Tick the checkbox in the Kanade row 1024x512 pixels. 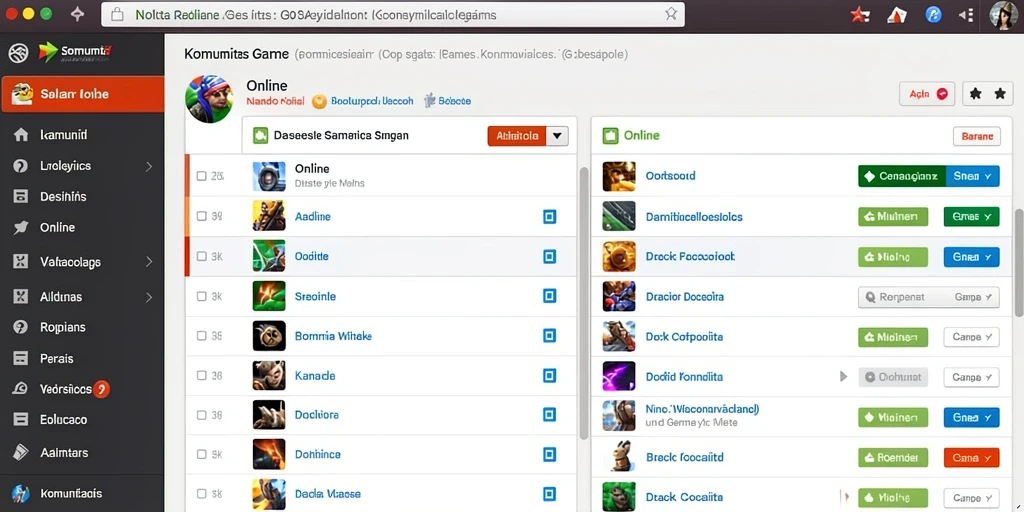coord(202,376)
